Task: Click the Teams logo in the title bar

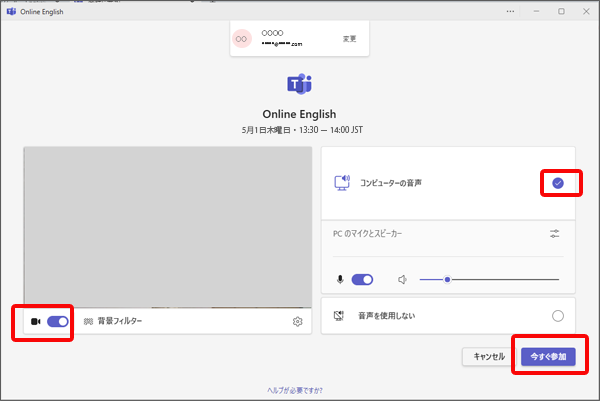Action: tap(11, 11)
